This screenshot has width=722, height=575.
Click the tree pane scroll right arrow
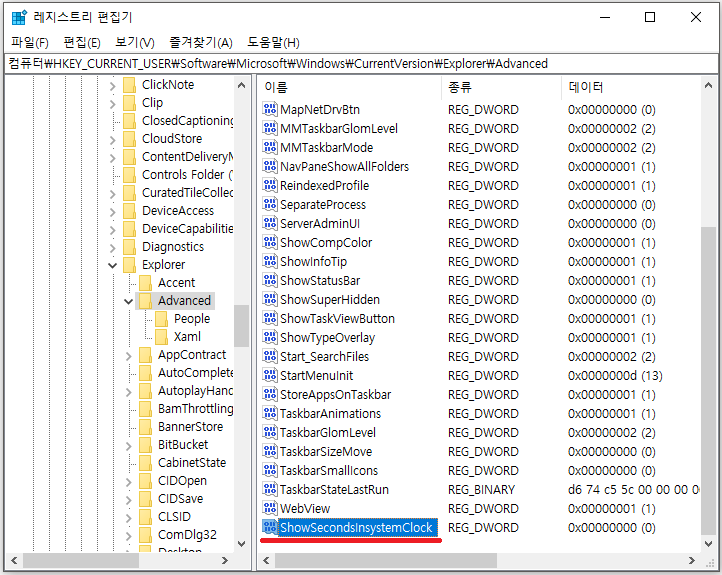click(225, 560)
